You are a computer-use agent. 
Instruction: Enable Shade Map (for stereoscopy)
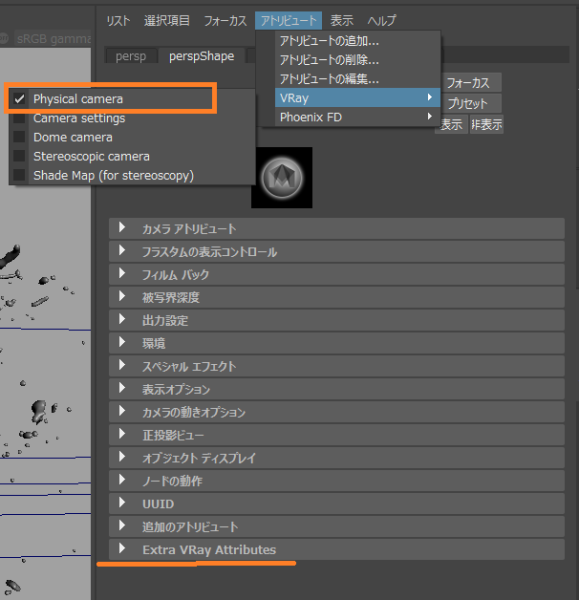point(19,175)
